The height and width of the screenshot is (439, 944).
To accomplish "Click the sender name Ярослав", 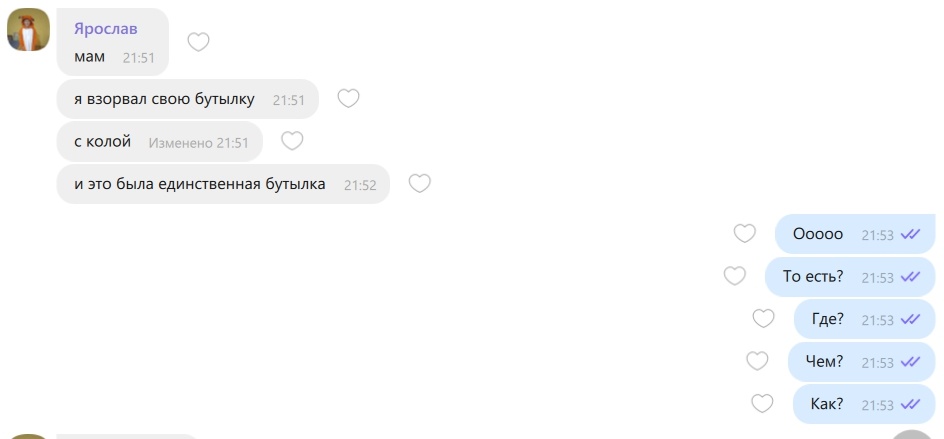I will 105,28.
